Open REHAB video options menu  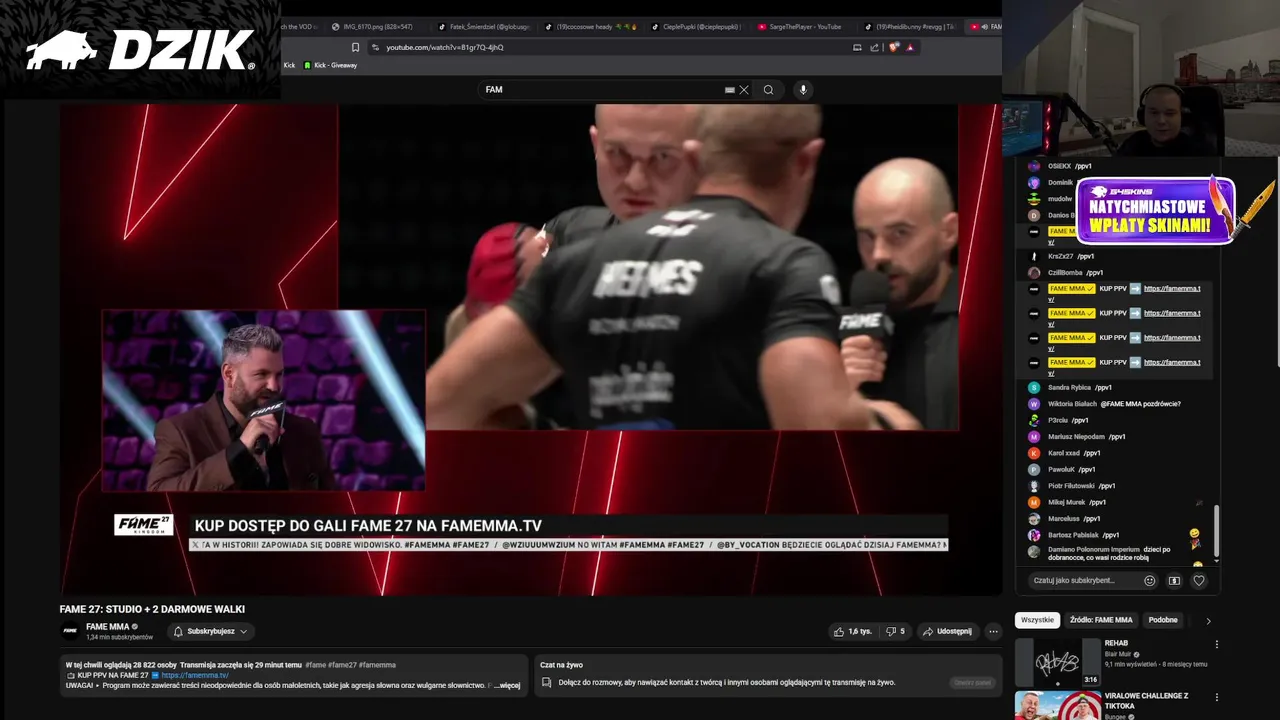click(x=1217, y=645)
